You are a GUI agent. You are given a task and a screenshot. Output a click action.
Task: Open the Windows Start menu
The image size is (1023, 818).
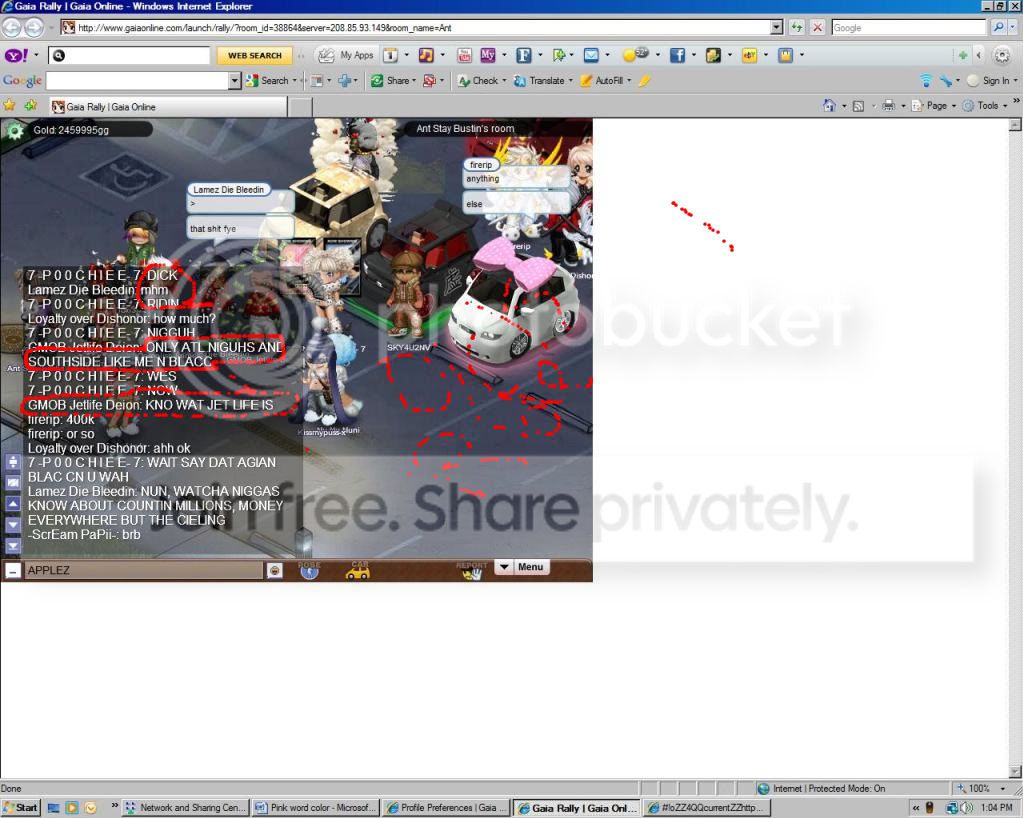(x=20, y=808)
